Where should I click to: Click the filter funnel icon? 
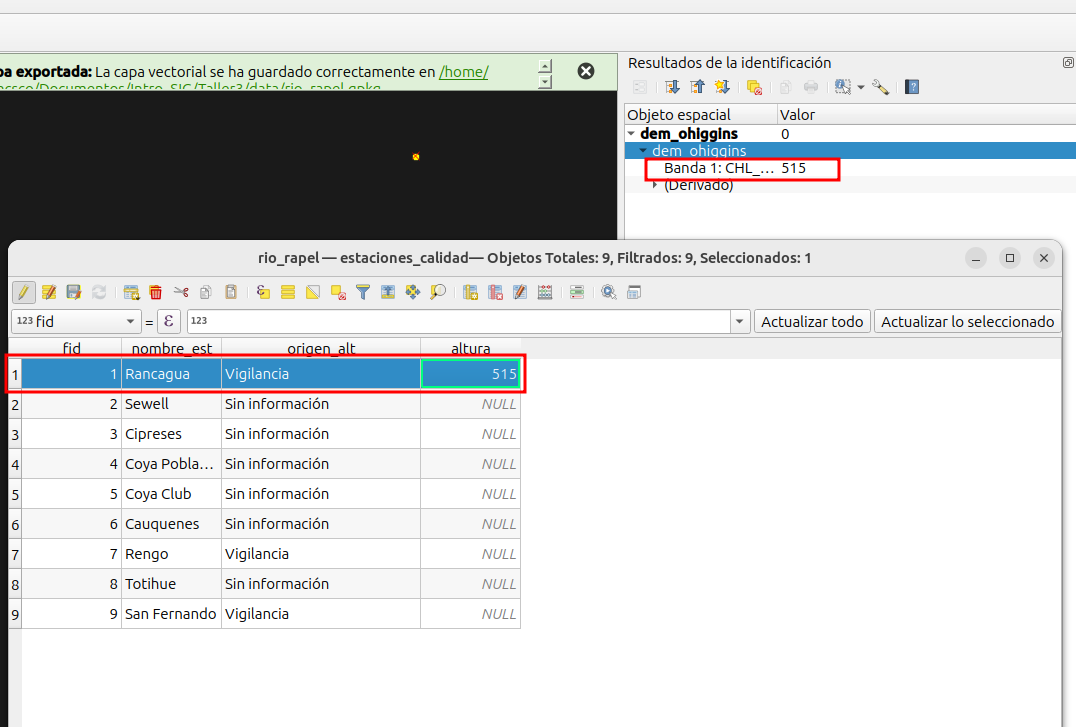click(x=363, y=292)
